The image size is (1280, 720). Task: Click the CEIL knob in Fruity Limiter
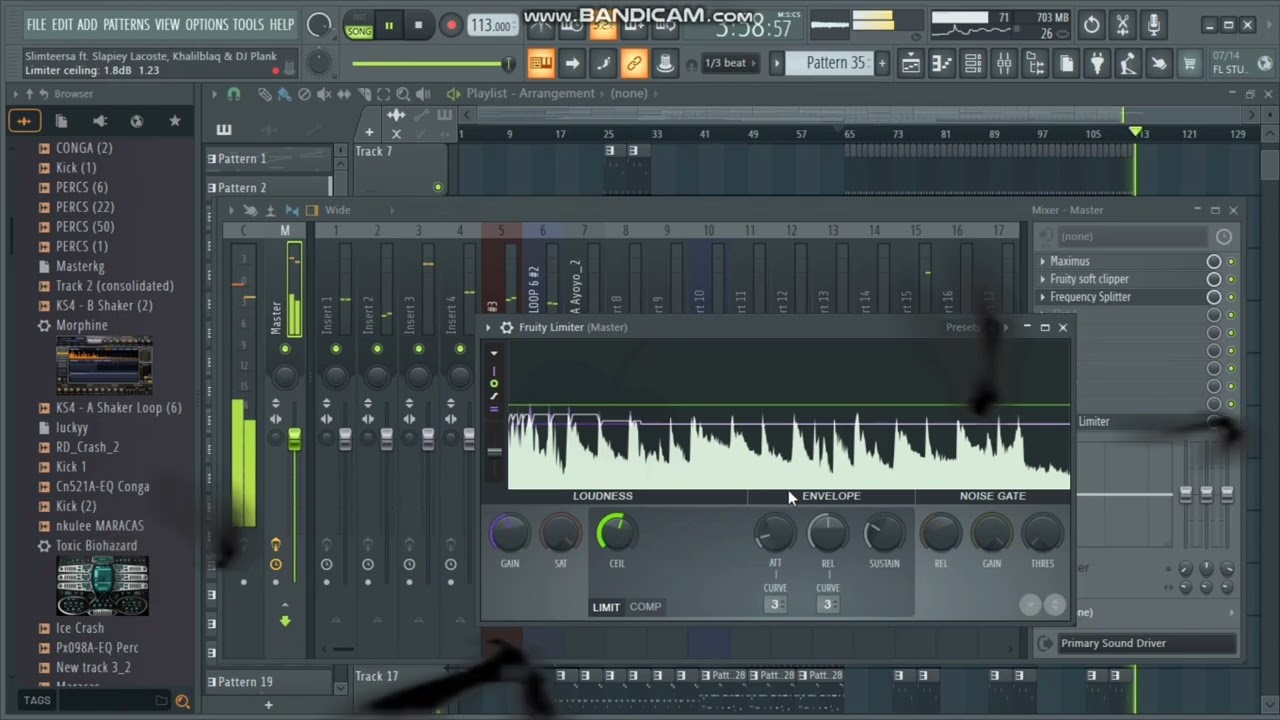tap(617, 533)
